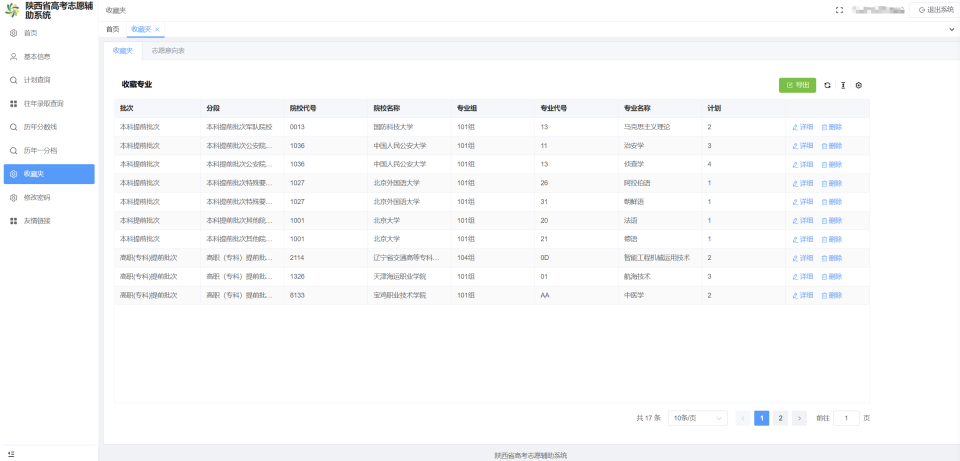Collapse the sidebar with bottom-left icon
This screenshot has height=461, width=960.
11,454
